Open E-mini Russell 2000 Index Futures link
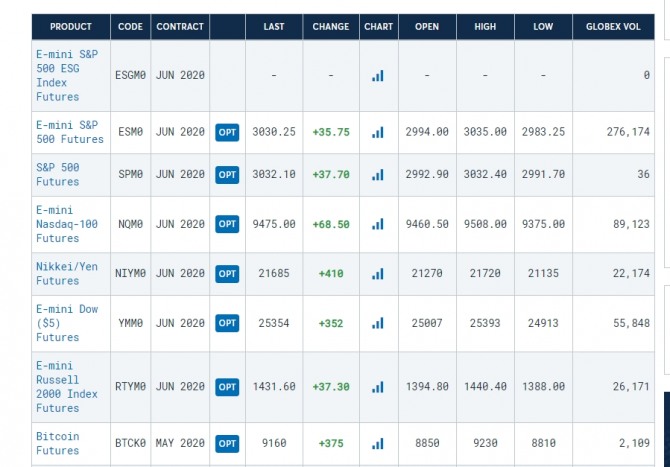This screenshot has width=670, height=467. coord(67,386)
